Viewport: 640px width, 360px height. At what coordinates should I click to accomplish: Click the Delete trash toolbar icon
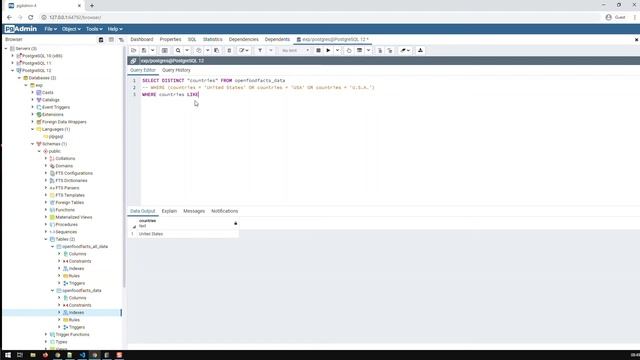click(229, 51)
